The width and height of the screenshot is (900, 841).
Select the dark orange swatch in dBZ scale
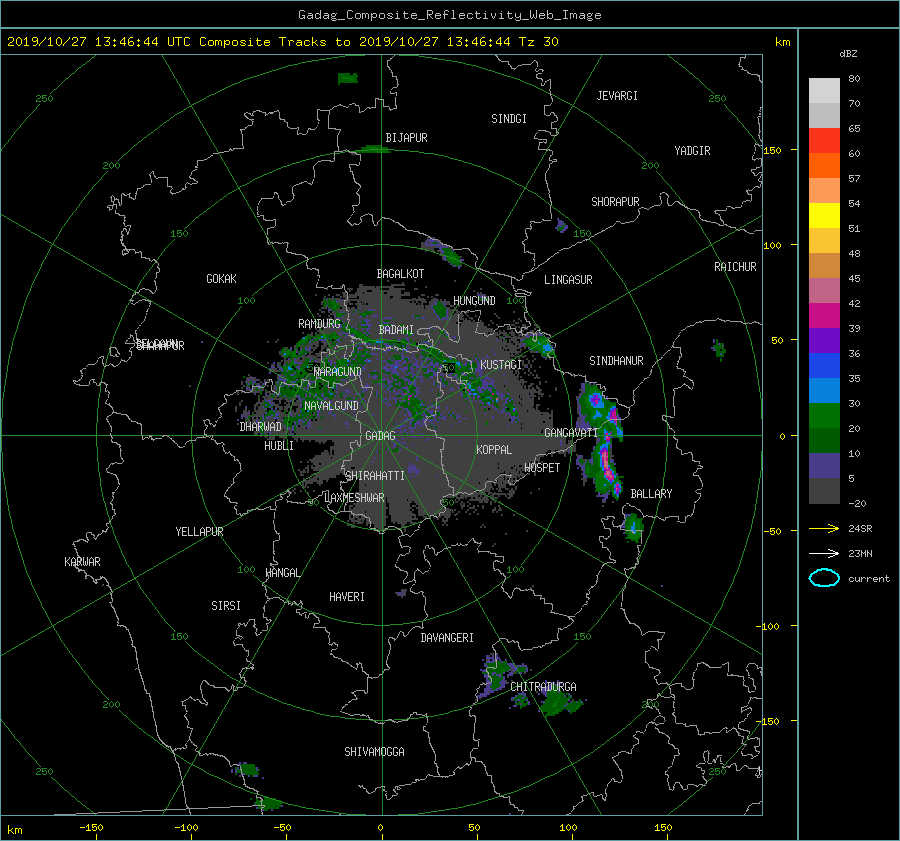(824, 165)
